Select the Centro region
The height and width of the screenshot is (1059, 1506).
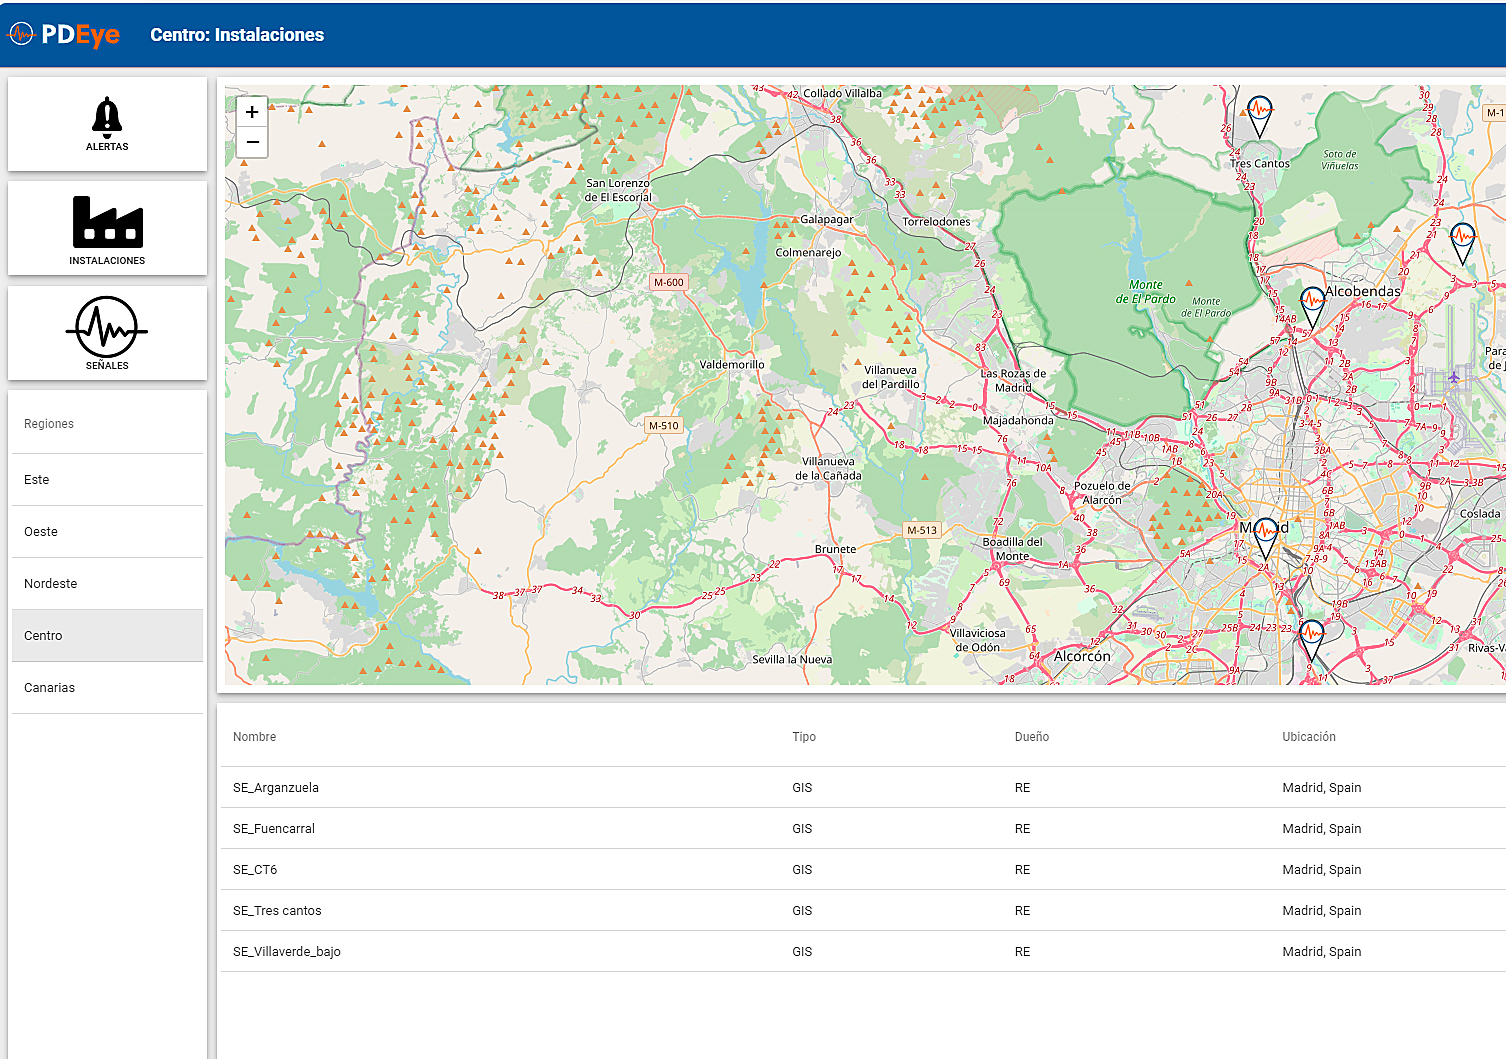coord(107,636)
